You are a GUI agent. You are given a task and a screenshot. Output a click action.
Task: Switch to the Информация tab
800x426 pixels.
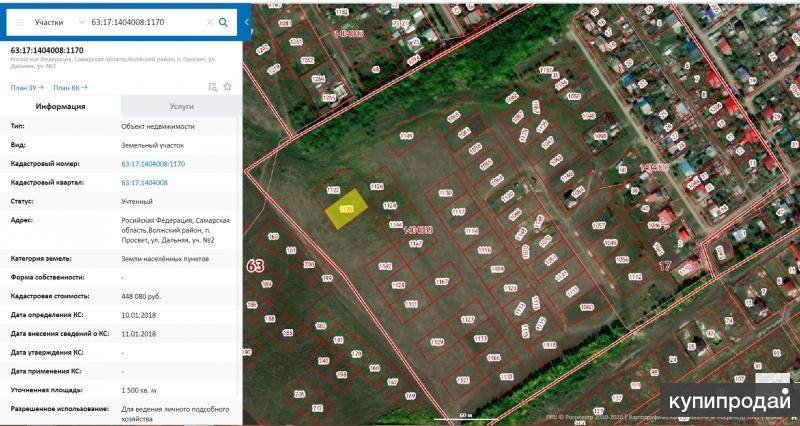click(x=61, y=106)
